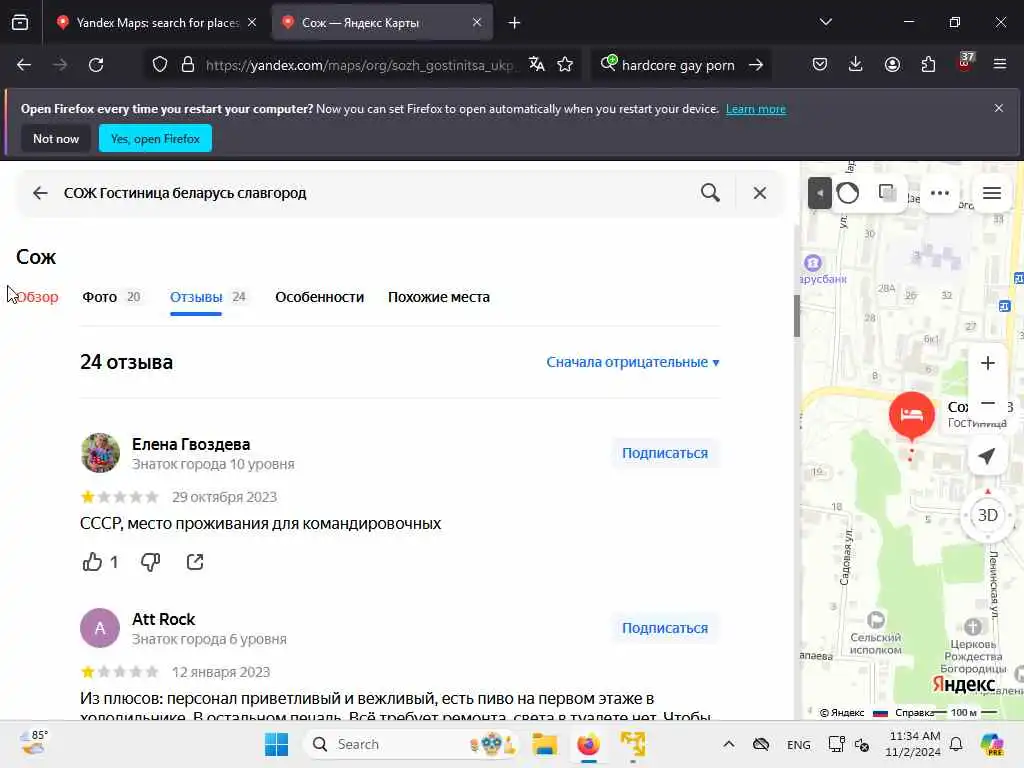Open the Firefox account icon
1024x768 pixels.
(892, 64)
